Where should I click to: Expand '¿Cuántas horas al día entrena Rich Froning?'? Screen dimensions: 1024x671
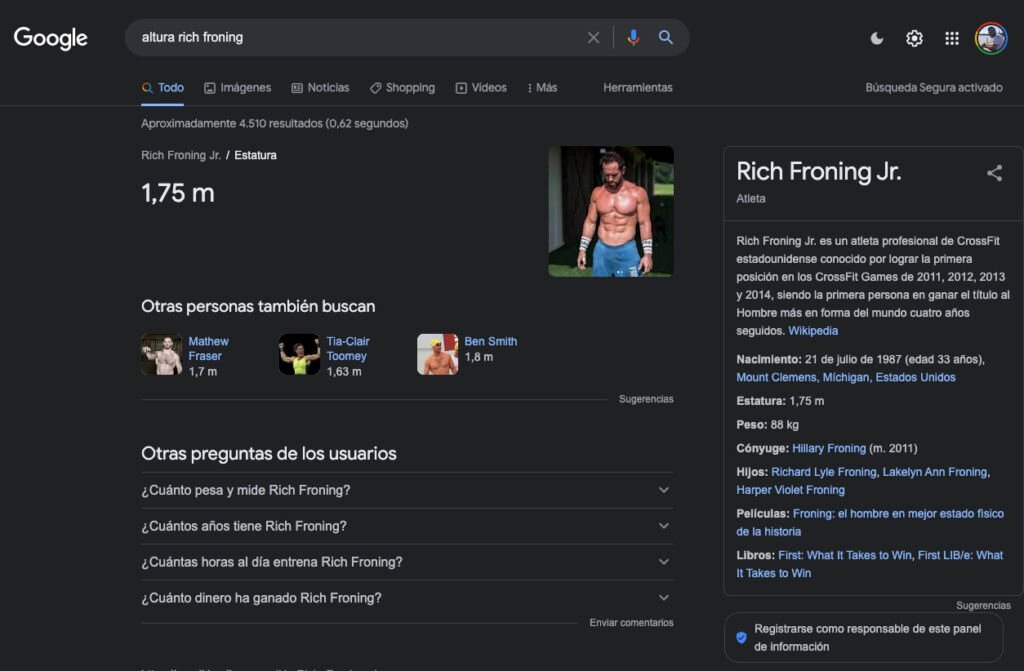point(407,562)
